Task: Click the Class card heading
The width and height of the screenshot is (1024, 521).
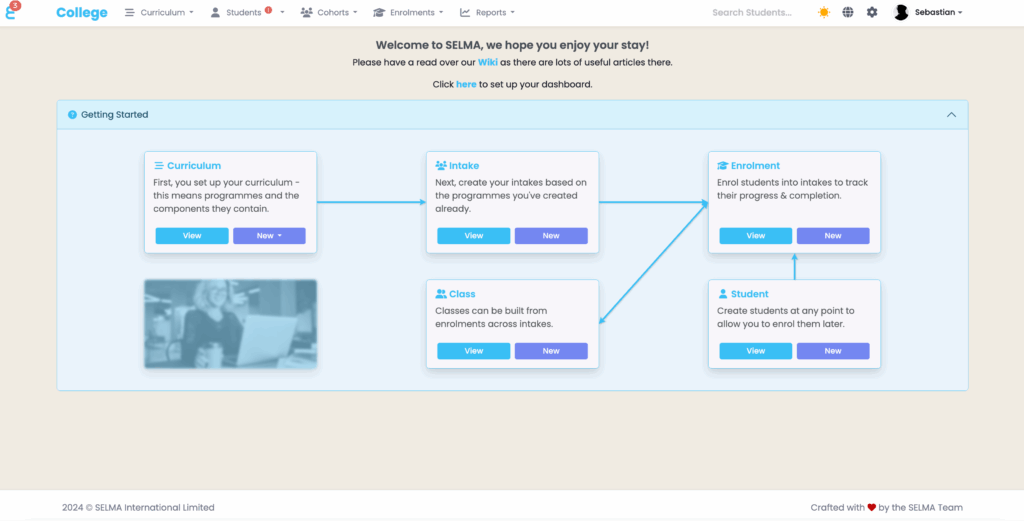Action: point(462,294)
